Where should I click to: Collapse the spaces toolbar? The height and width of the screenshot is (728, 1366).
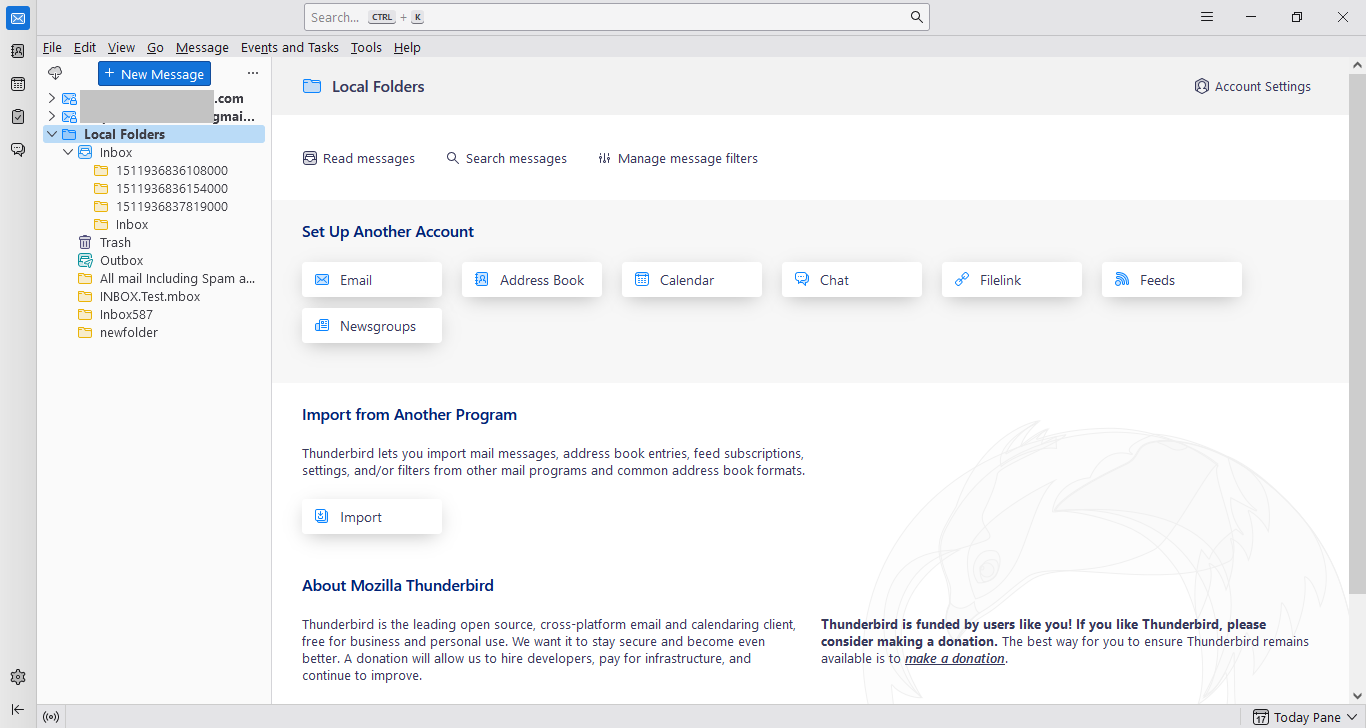18,710
